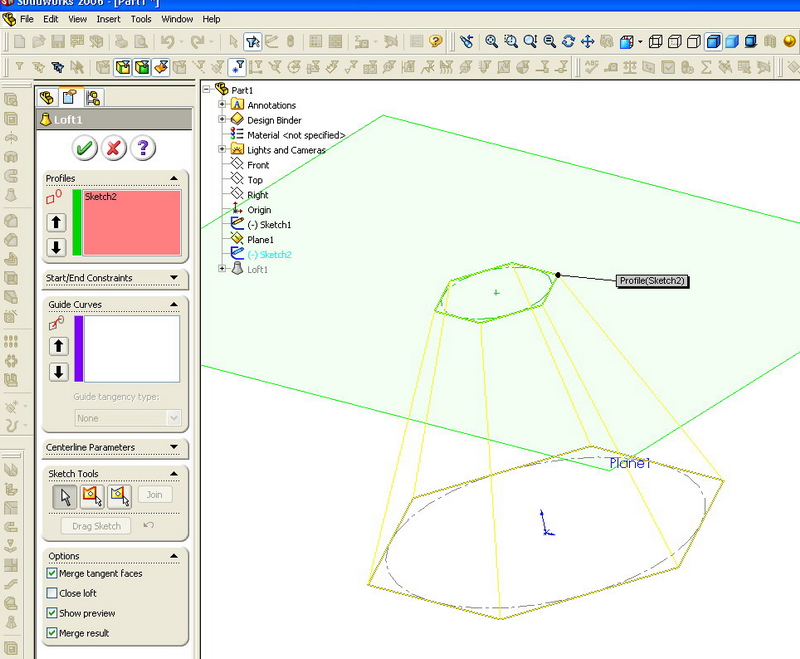800x659 pixels.
Task: Open loft help with question mark button
Action: pyautogui.click(x=143, y=149)
